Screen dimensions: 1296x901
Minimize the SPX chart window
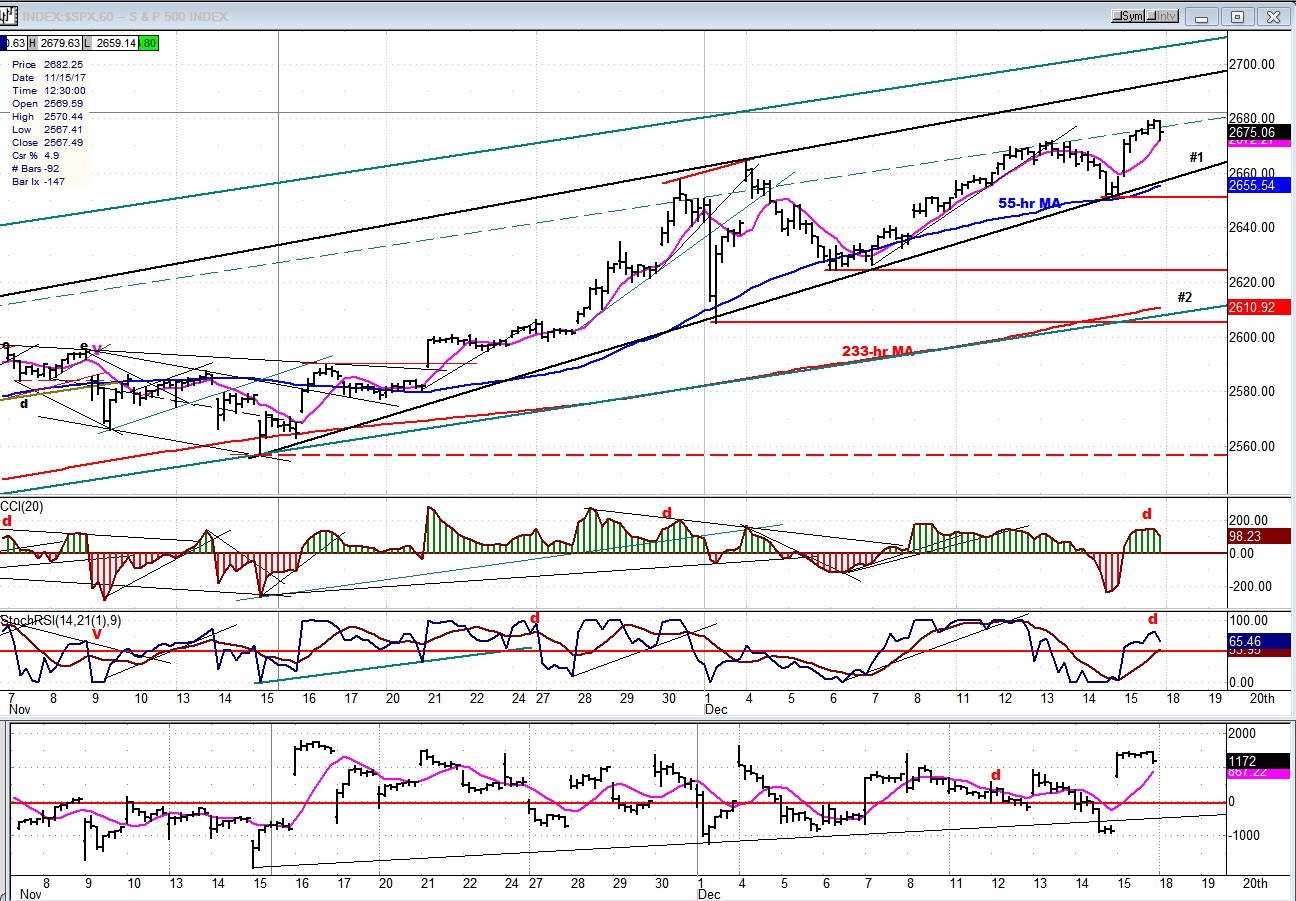pyautogui.click(x=1202, y=16)
